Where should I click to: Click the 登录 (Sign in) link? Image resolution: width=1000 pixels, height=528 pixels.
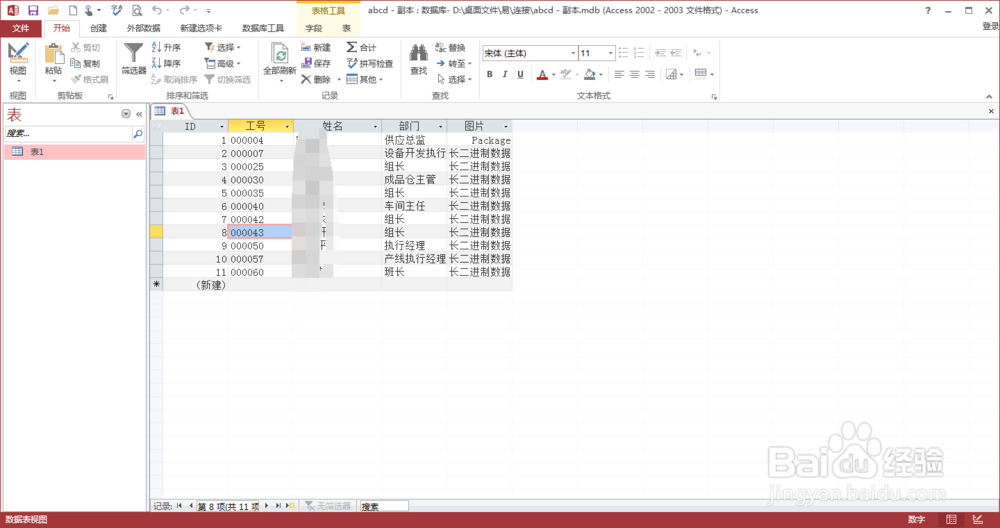(x=990, y=27)
